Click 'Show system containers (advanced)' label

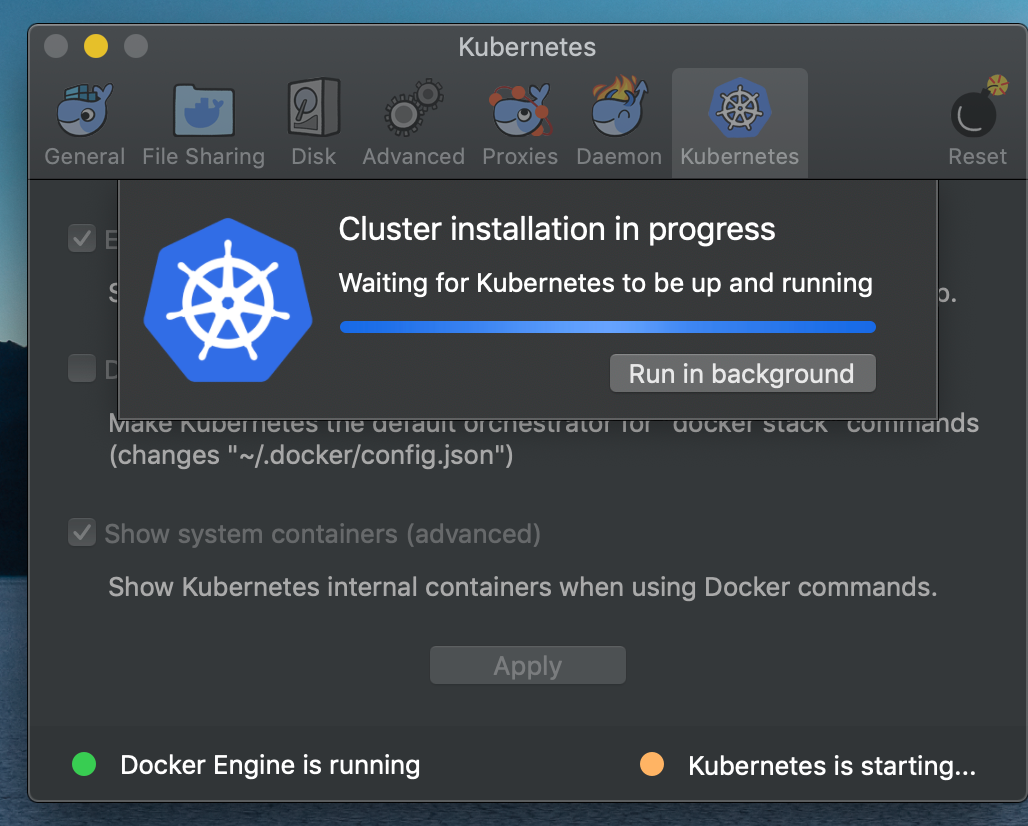(323, 534)
